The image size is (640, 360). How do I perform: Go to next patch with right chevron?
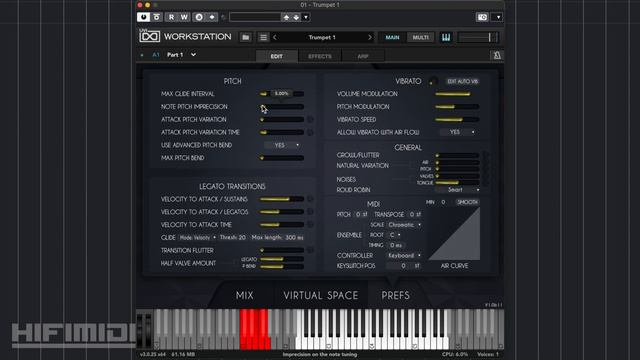[x=370, y=37]
